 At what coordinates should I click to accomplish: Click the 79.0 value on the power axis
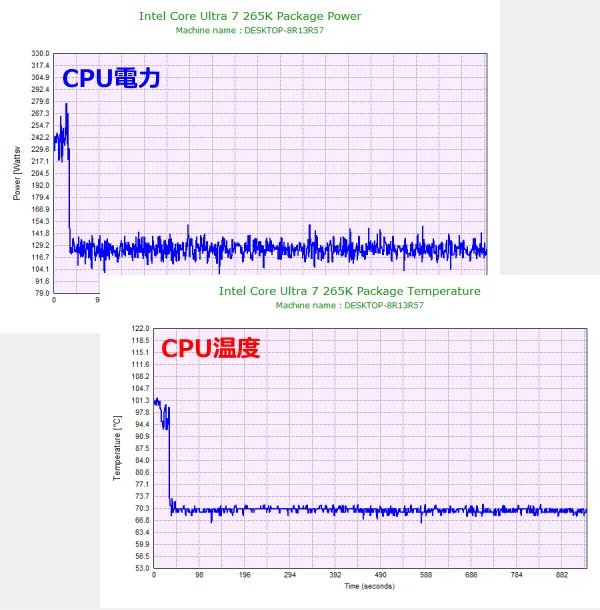[42, 293]
